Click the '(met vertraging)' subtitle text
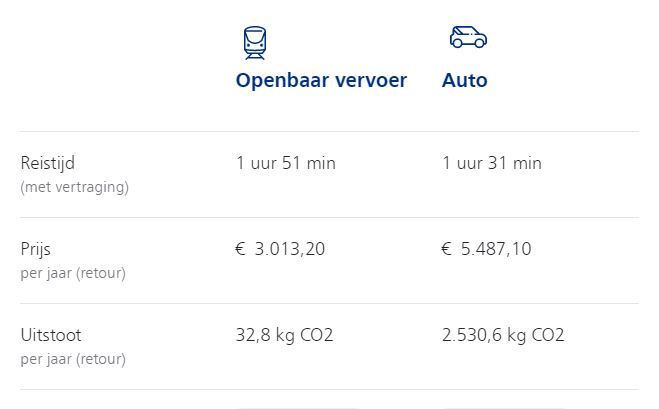The height and width of the screenshot is (409, 659). point(74,187)
